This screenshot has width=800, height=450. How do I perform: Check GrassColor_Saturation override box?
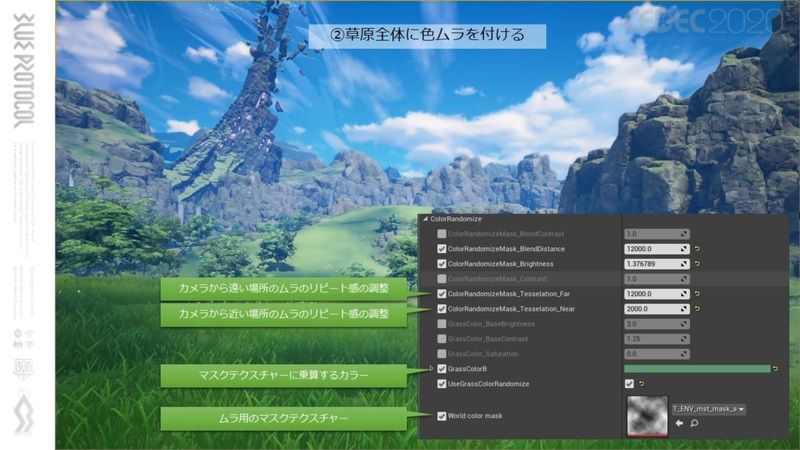(442, 354)
